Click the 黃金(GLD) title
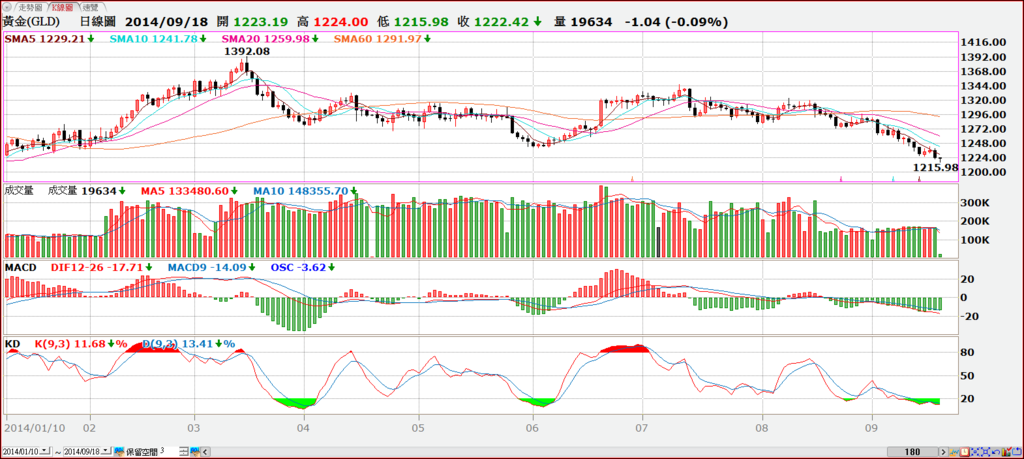The image size is (1024, 459). coord(33,22)
